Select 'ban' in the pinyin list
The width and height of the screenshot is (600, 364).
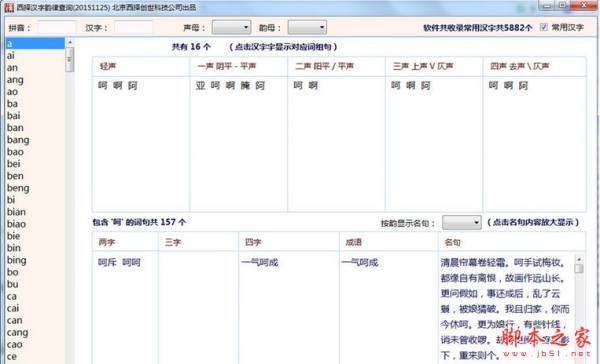pyautogui.click(x=35, y=128)
